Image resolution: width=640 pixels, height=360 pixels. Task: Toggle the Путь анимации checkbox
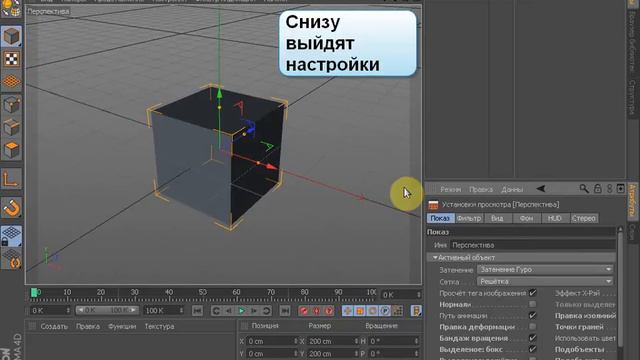pos(533,316)
